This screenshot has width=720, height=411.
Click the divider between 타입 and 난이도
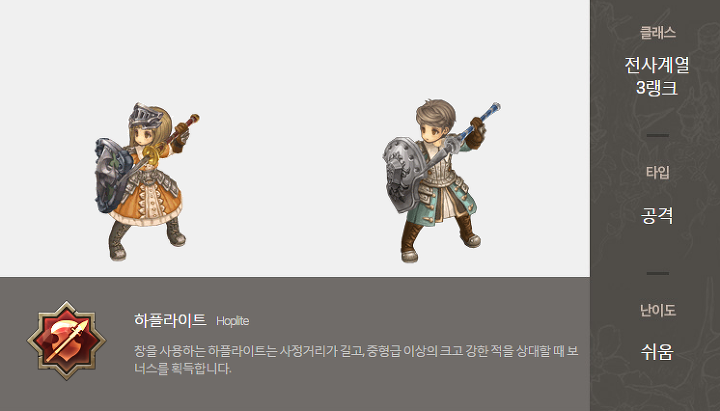click(x=658, y=273)
